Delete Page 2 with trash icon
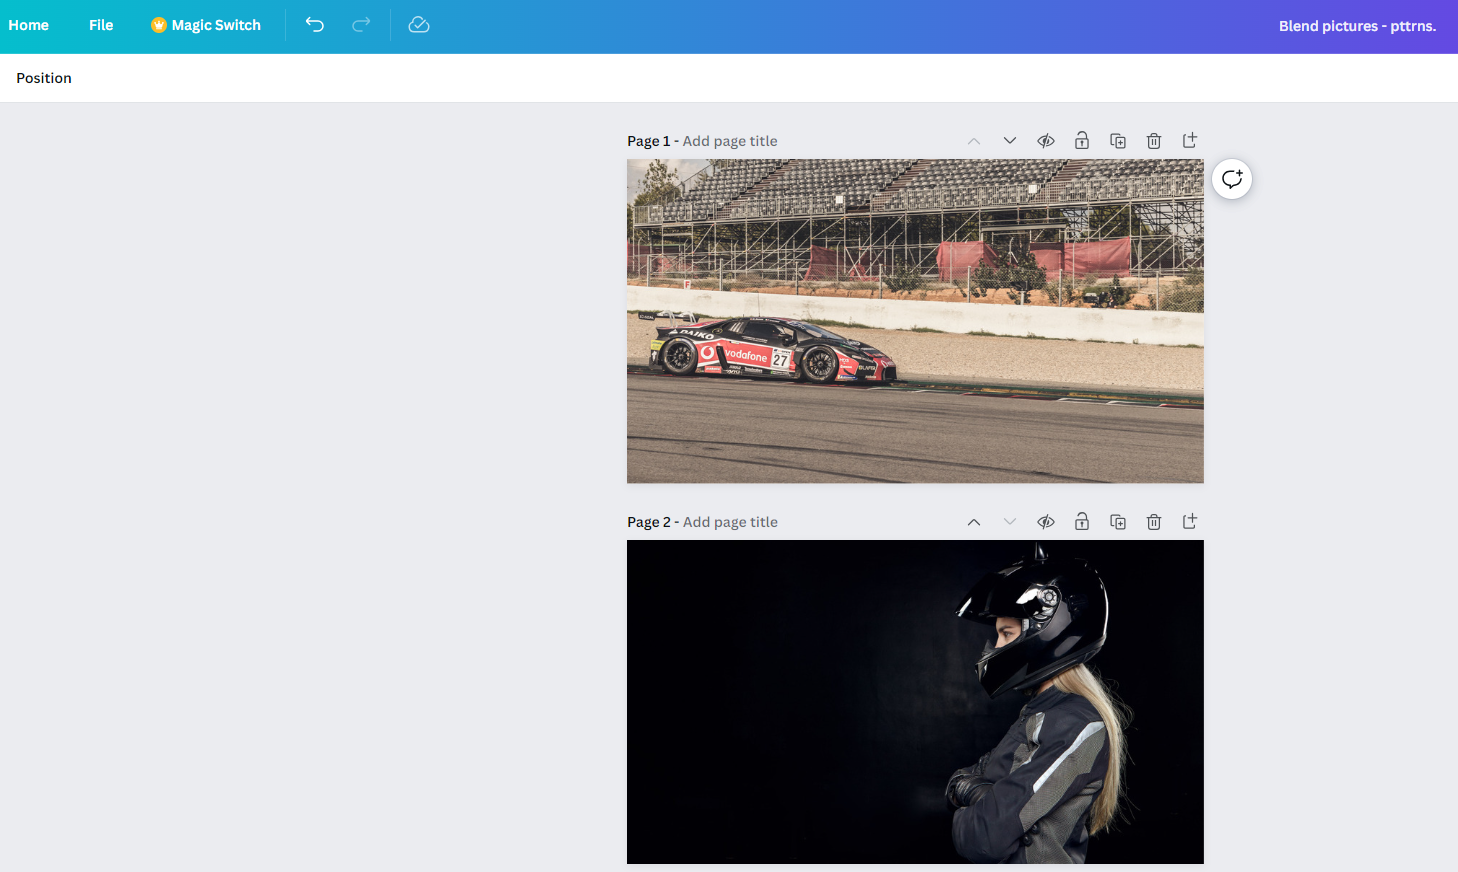Image resolution: width=1458 pixels, height=872 pixels. (1154, 522)
